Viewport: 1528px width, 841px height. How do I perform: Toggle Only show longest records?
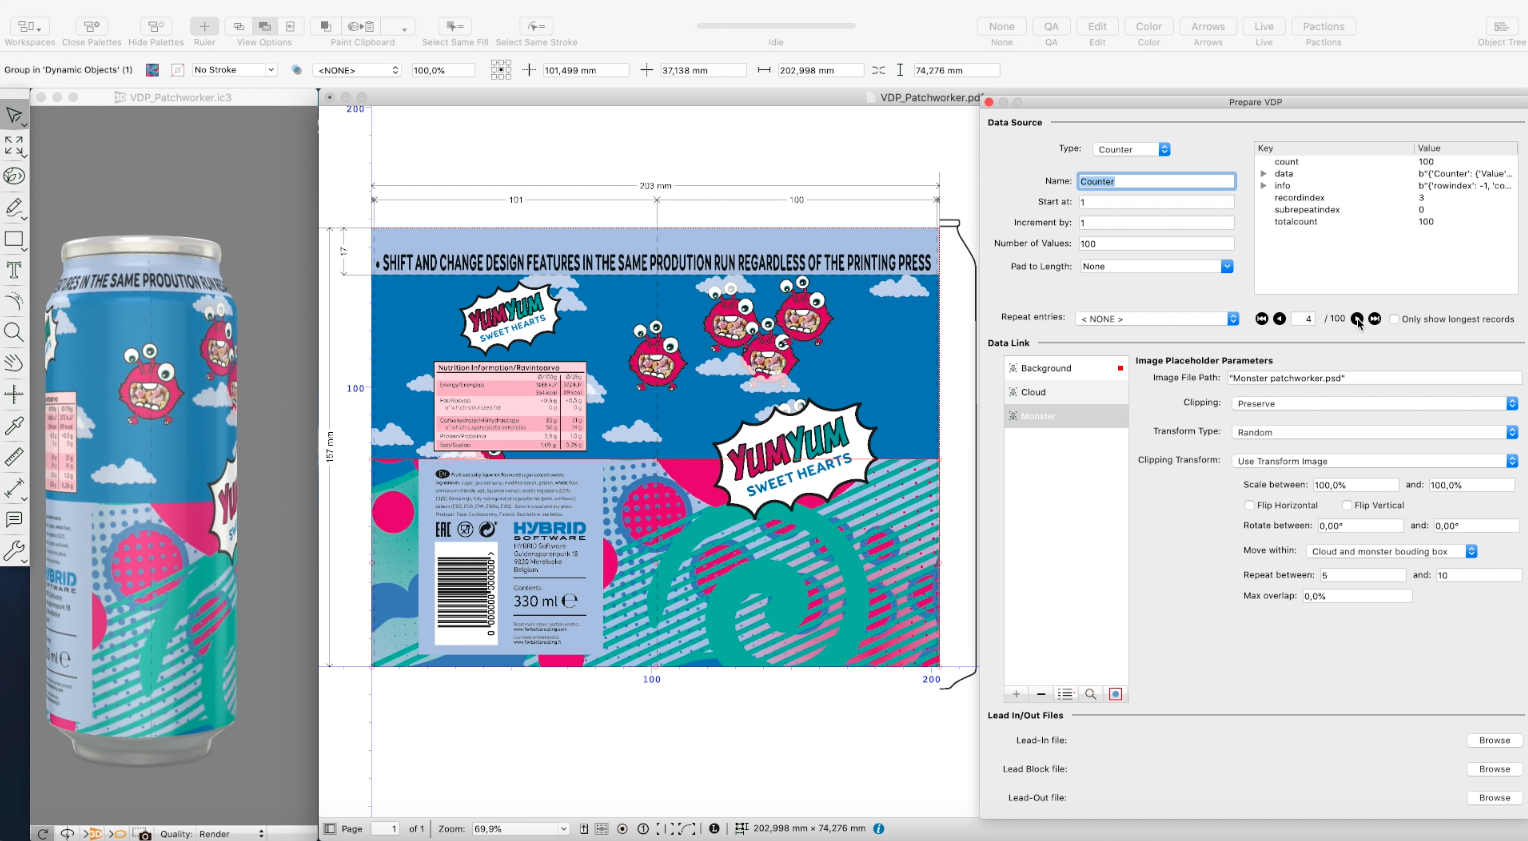[1394, 319]
